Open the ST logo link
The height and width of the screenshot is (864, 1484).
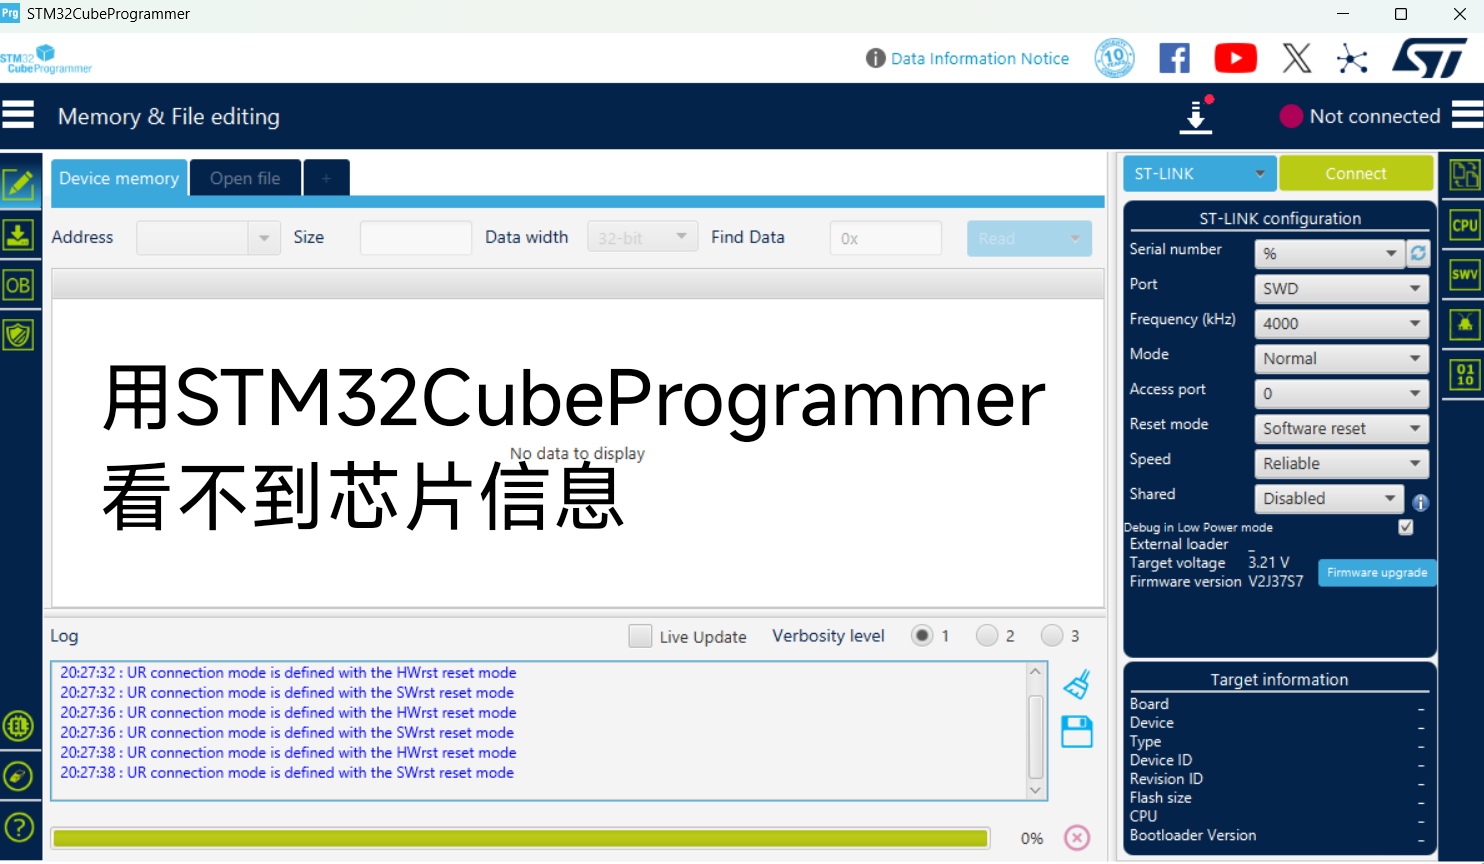click(x=1430, y=59)
